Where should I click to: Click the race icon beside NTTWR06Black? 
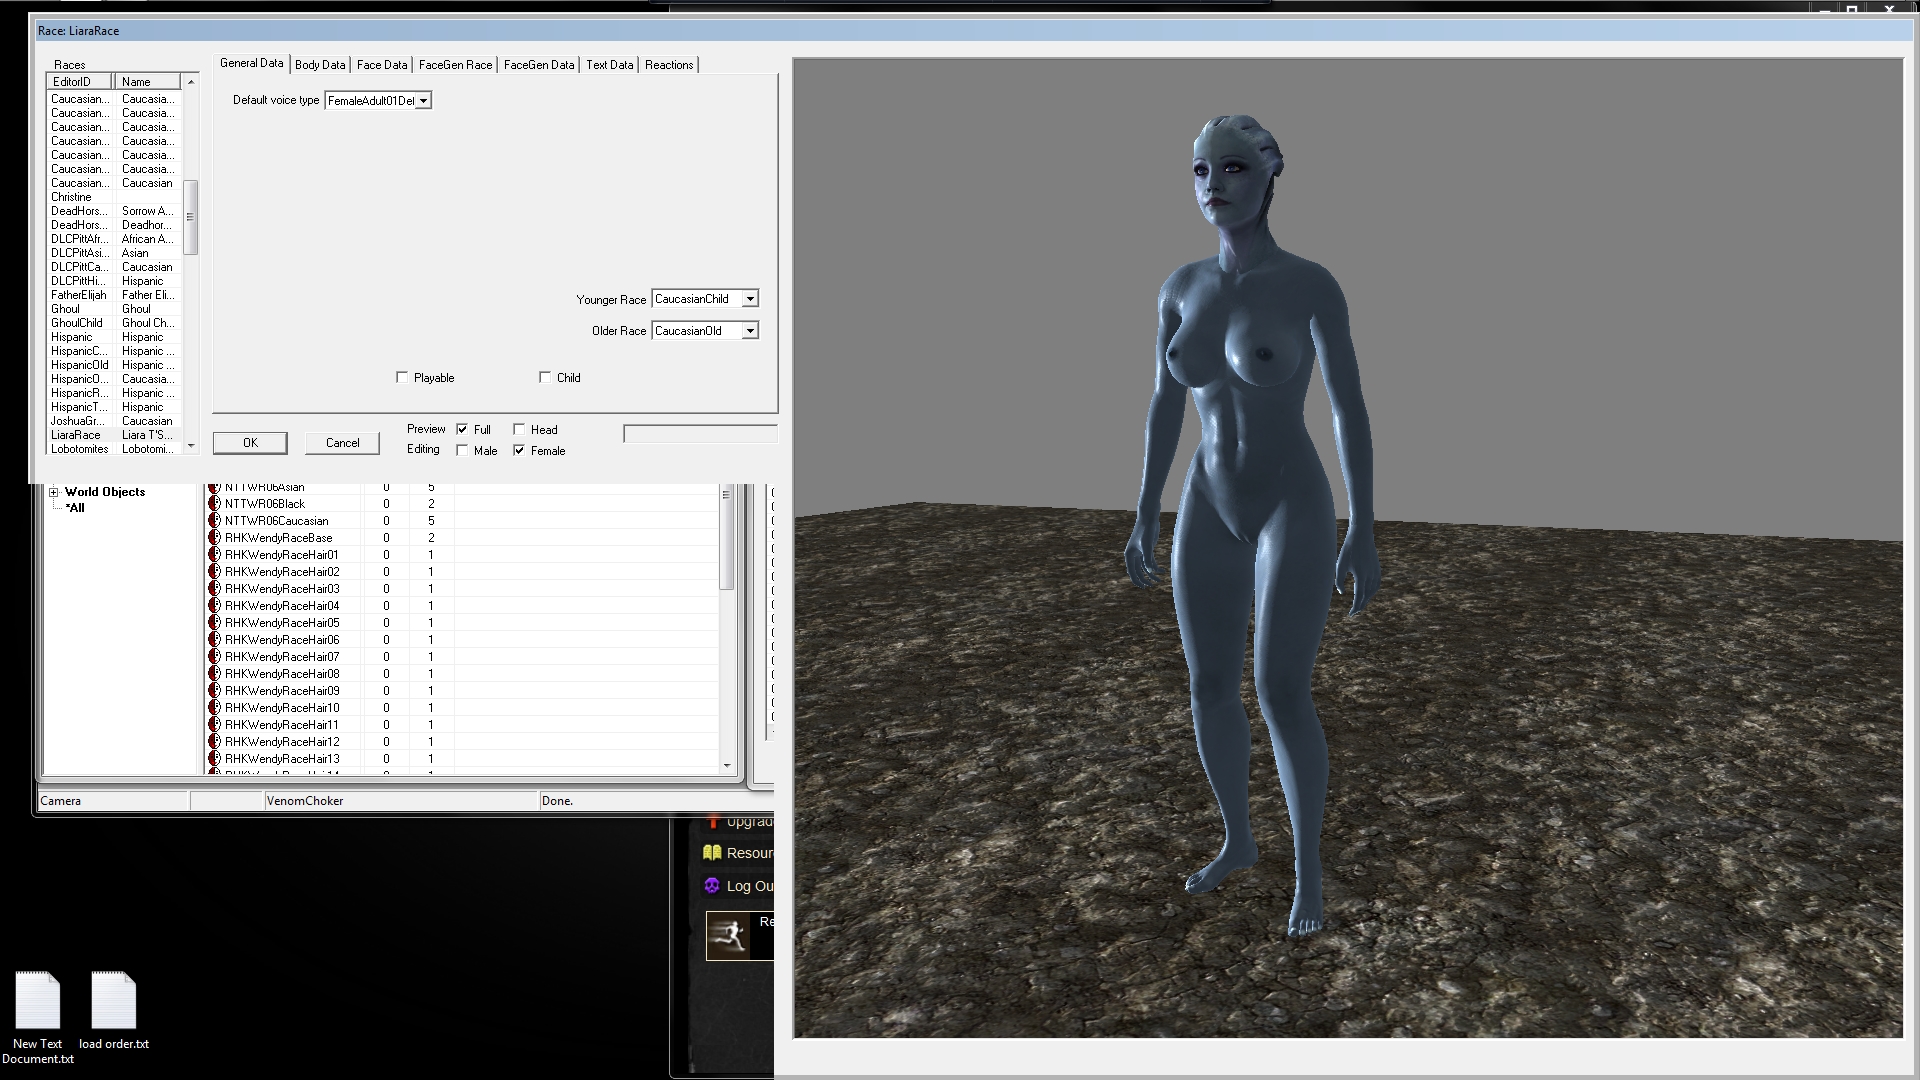214,504
